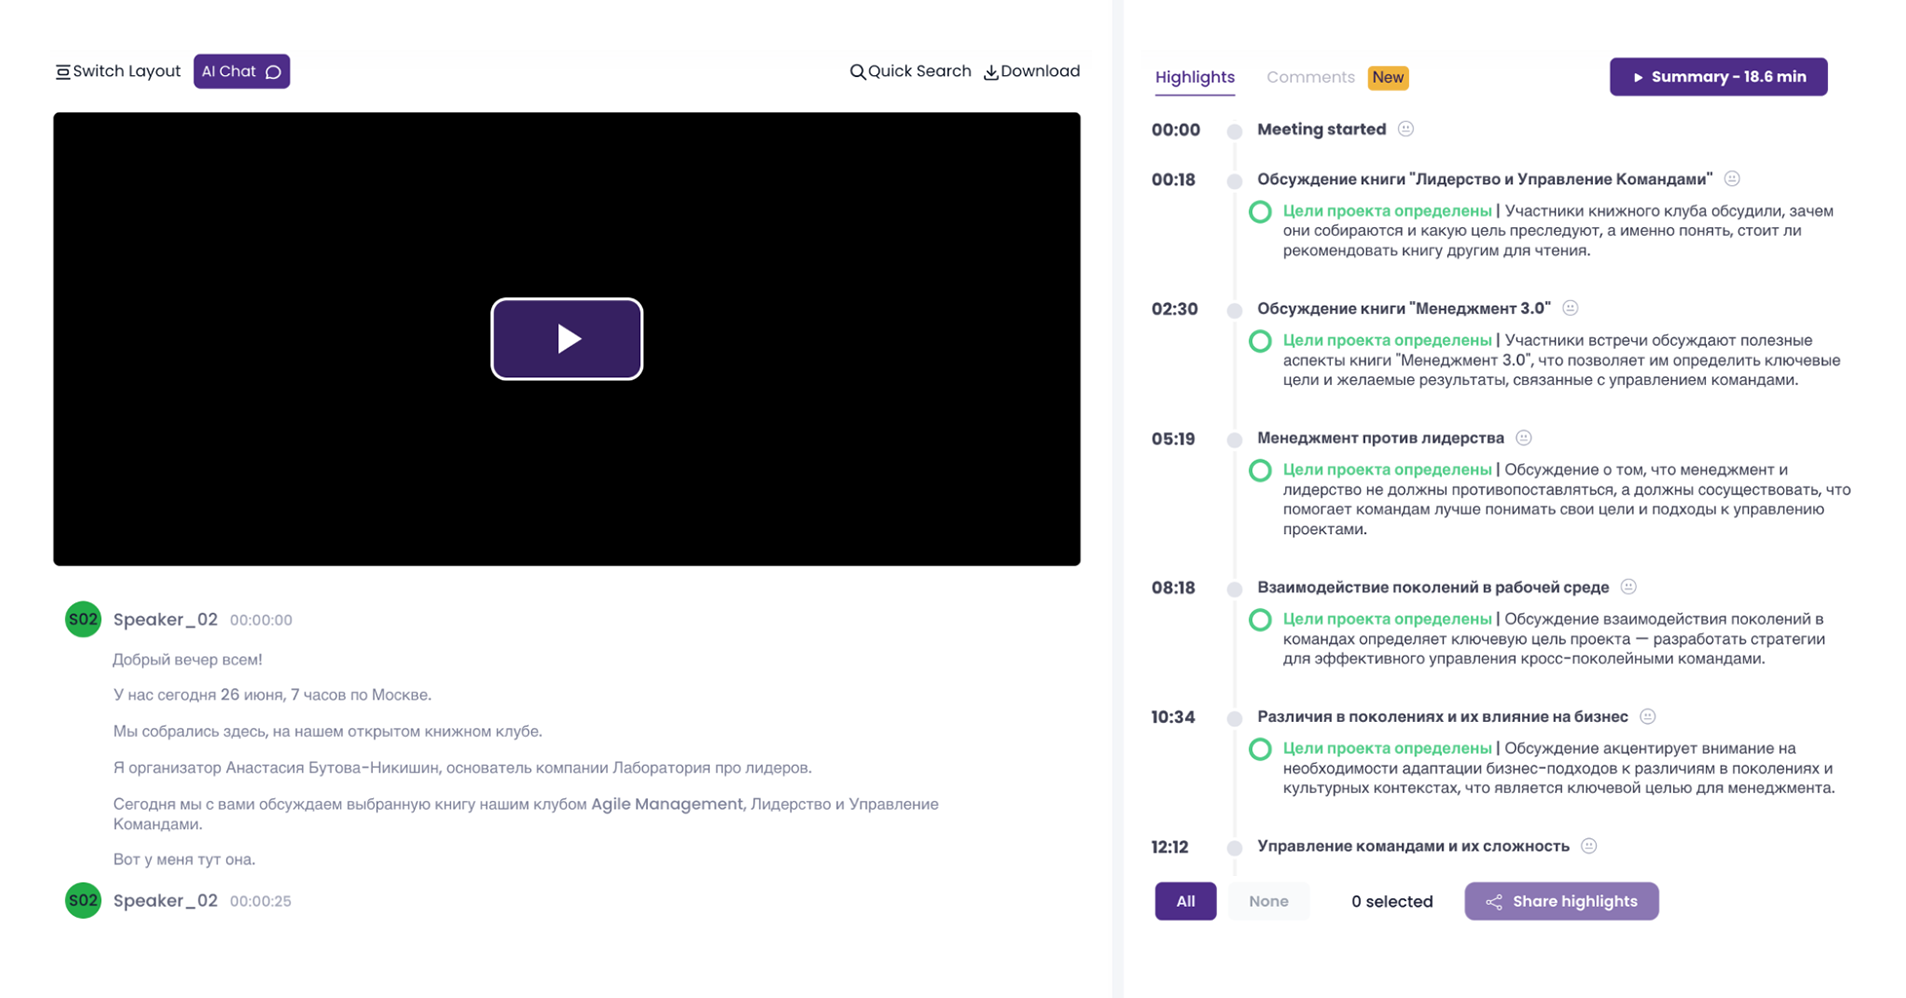Viewport: 1906px width, 998px height.
Task: Click smiley icon next to Meeting started
Action: [x=1405, y=129]
